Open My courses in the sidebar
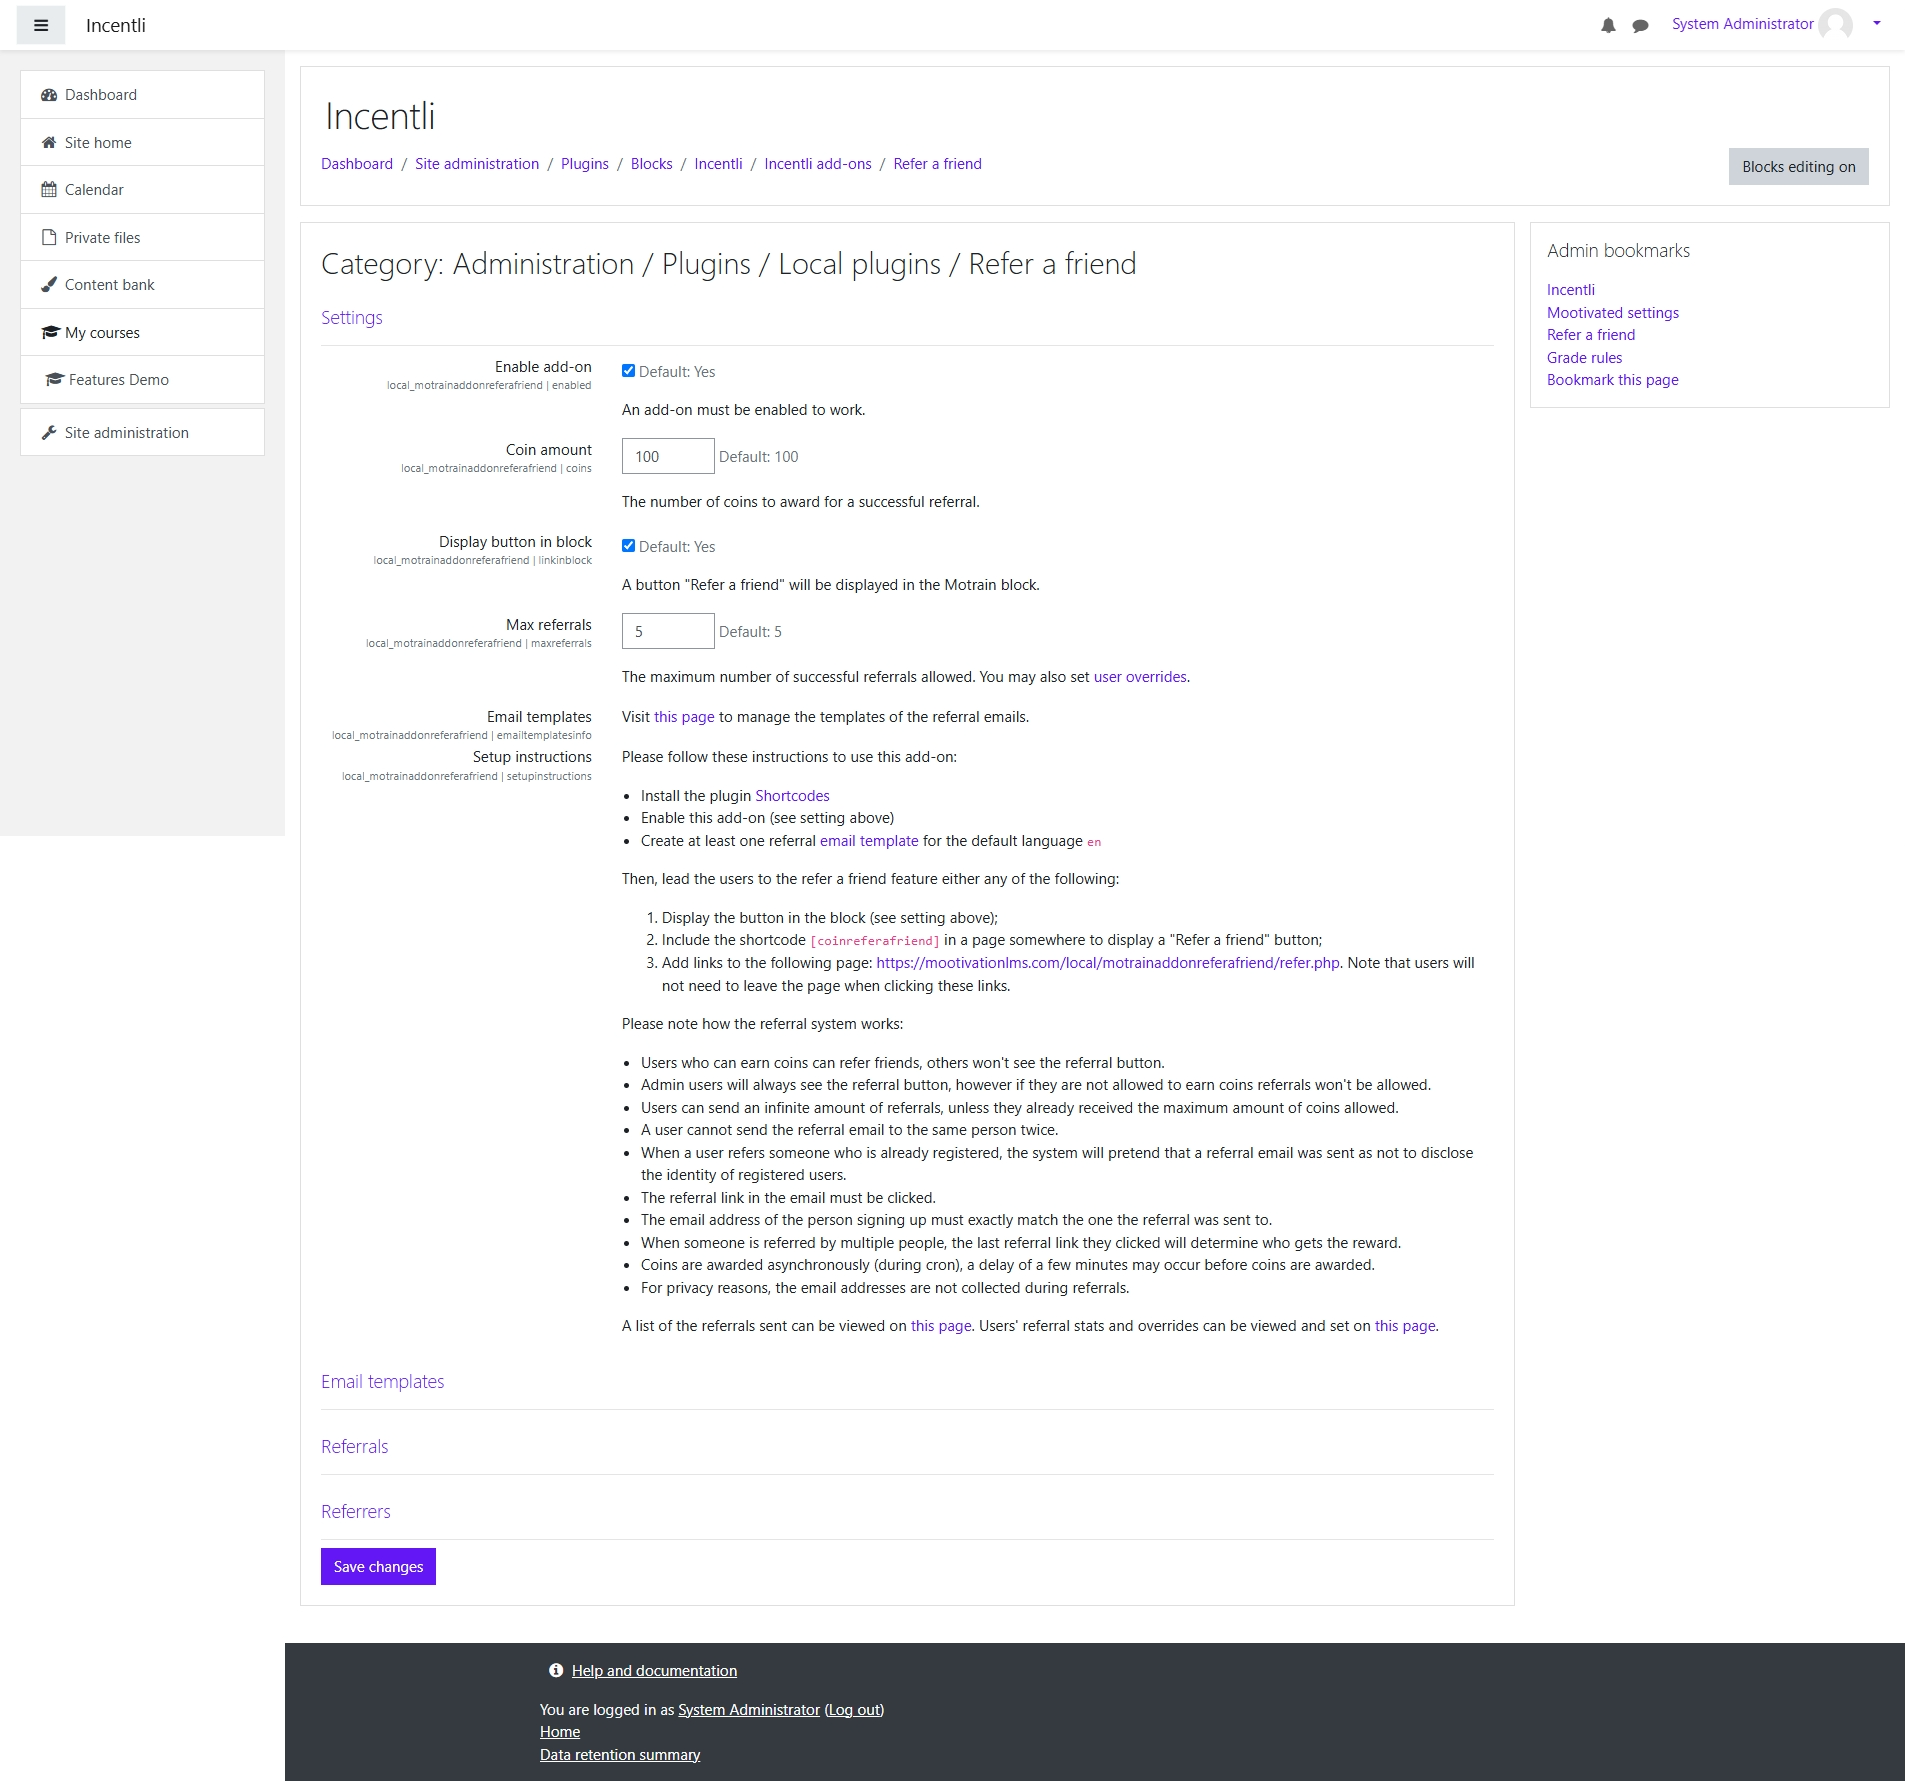The width and height of the screenshot is (1905, 1781). click(x=142, y=332)
